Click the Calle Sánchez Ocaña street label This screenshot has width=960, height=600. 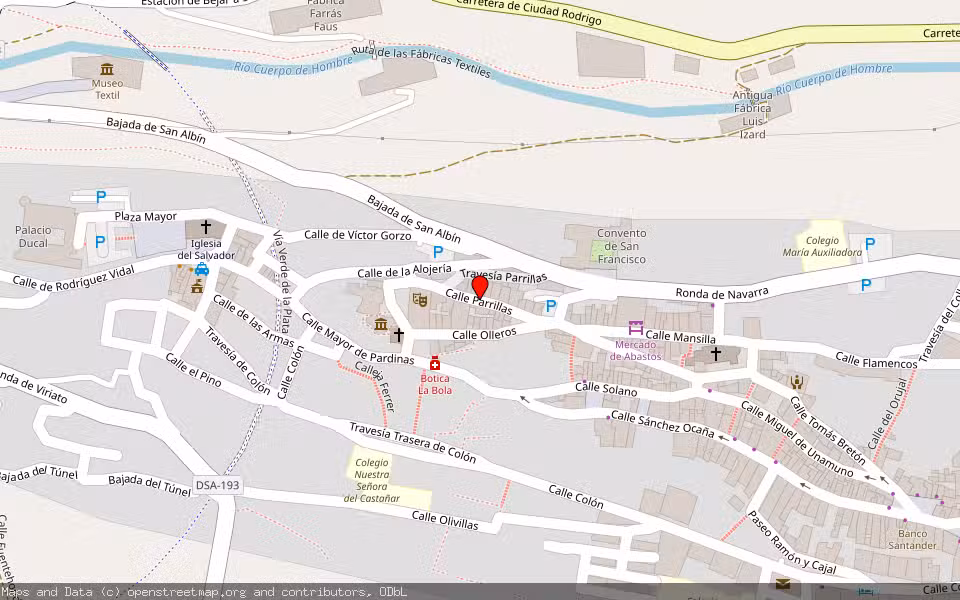662,424
